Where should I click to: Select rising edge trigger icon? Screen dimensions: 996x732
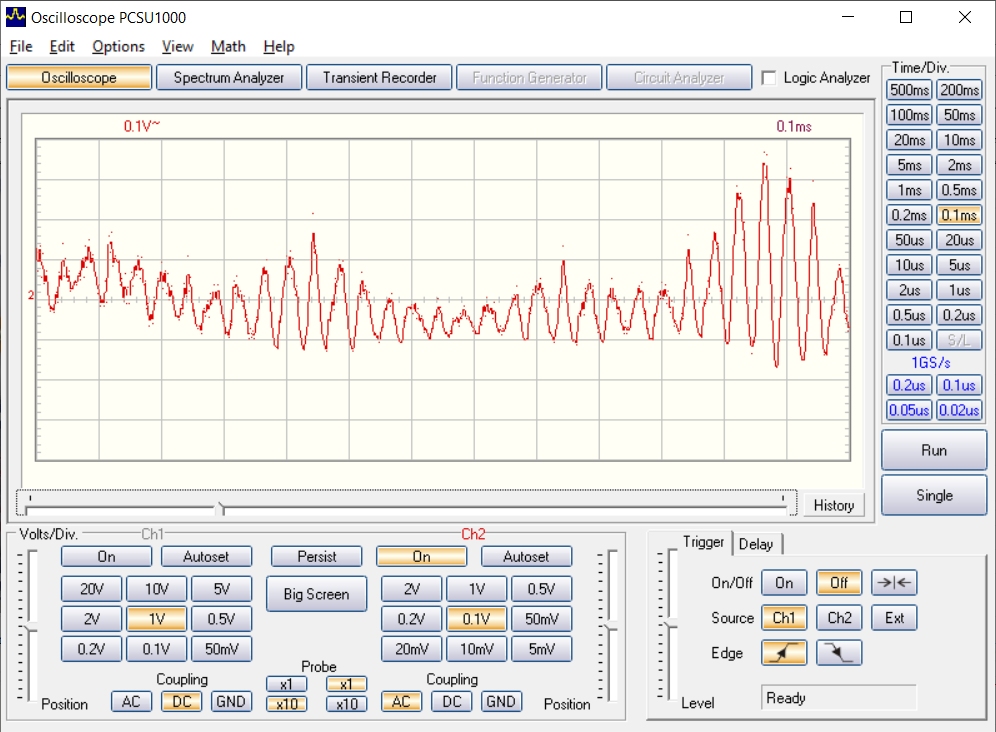[784, 653]
